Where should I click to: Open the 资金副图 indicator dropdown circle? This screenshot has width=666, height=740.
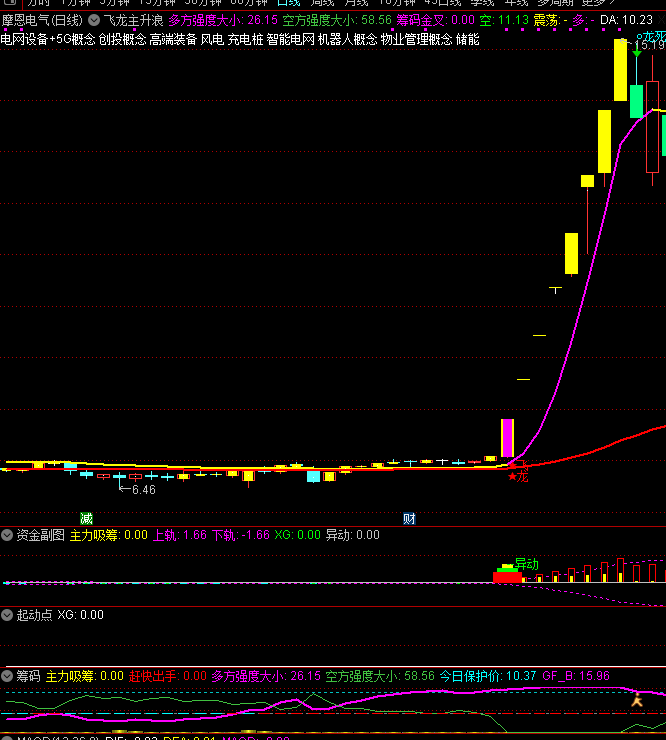[7, 535]
